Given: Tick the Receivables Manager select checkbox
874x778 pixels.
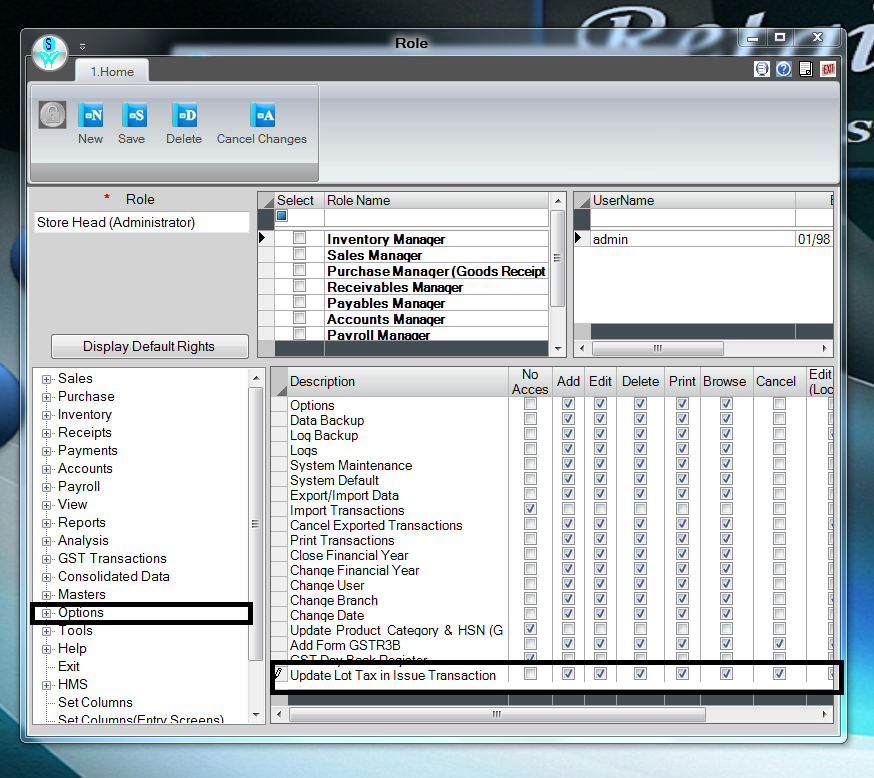Looking at the screenshot, I should click(299, 286).
